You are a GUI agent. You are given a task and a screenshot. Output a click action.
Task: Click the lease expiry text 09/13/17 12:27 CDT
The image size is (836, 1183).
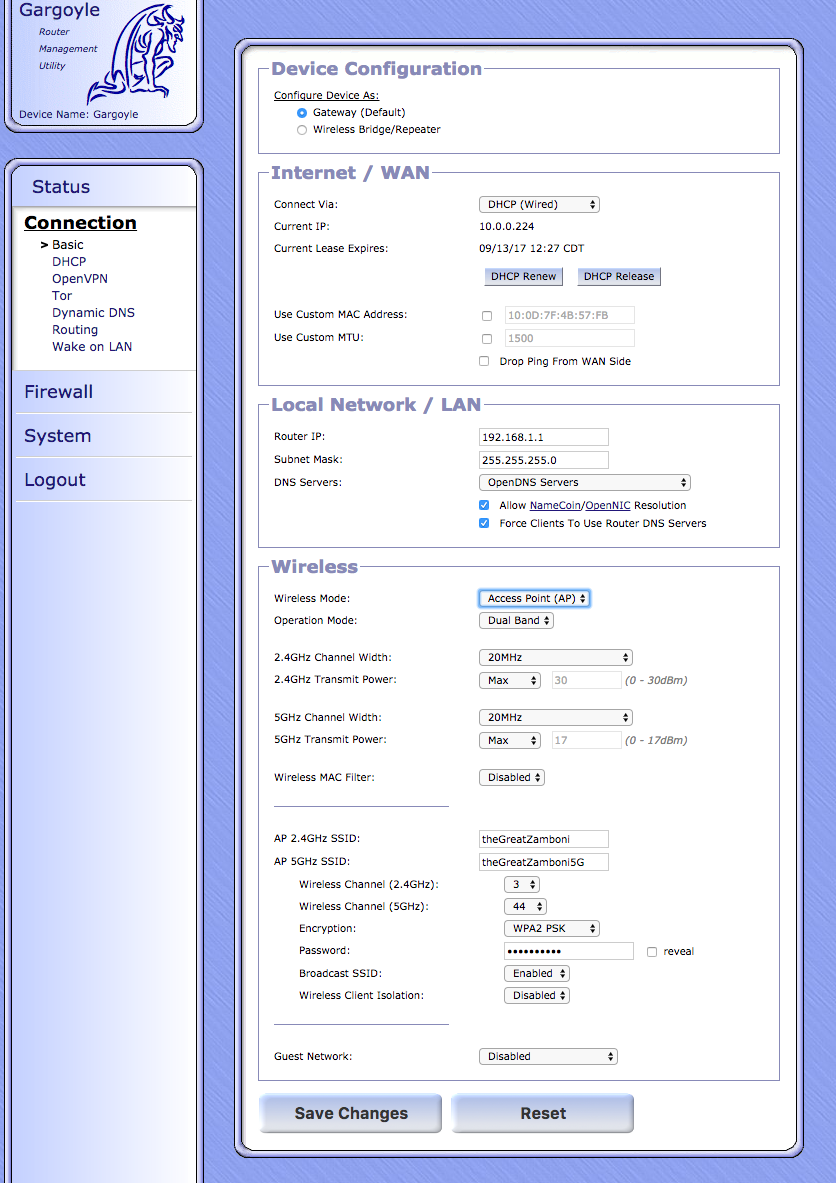[532, 248]
